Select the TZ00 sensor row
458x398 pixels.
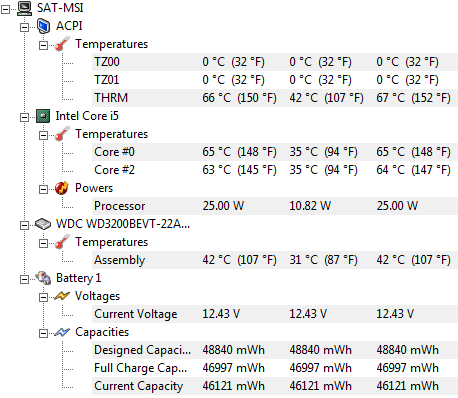point(275,62)
